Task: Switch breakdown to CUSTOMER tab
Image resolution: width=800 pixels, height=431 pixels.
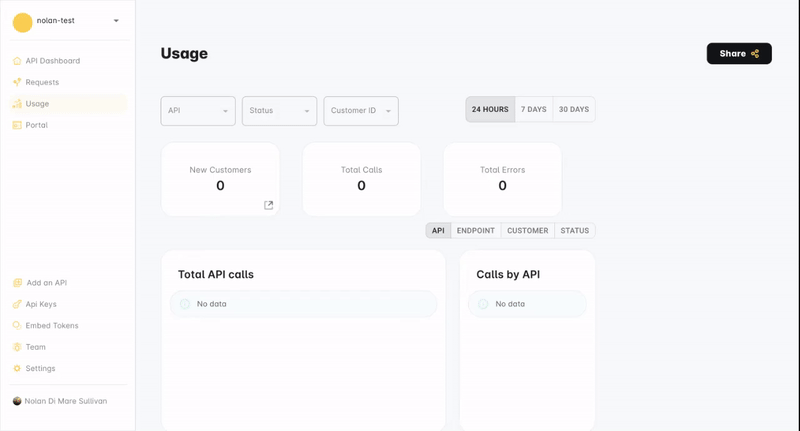Action: [x=528, y=231]
